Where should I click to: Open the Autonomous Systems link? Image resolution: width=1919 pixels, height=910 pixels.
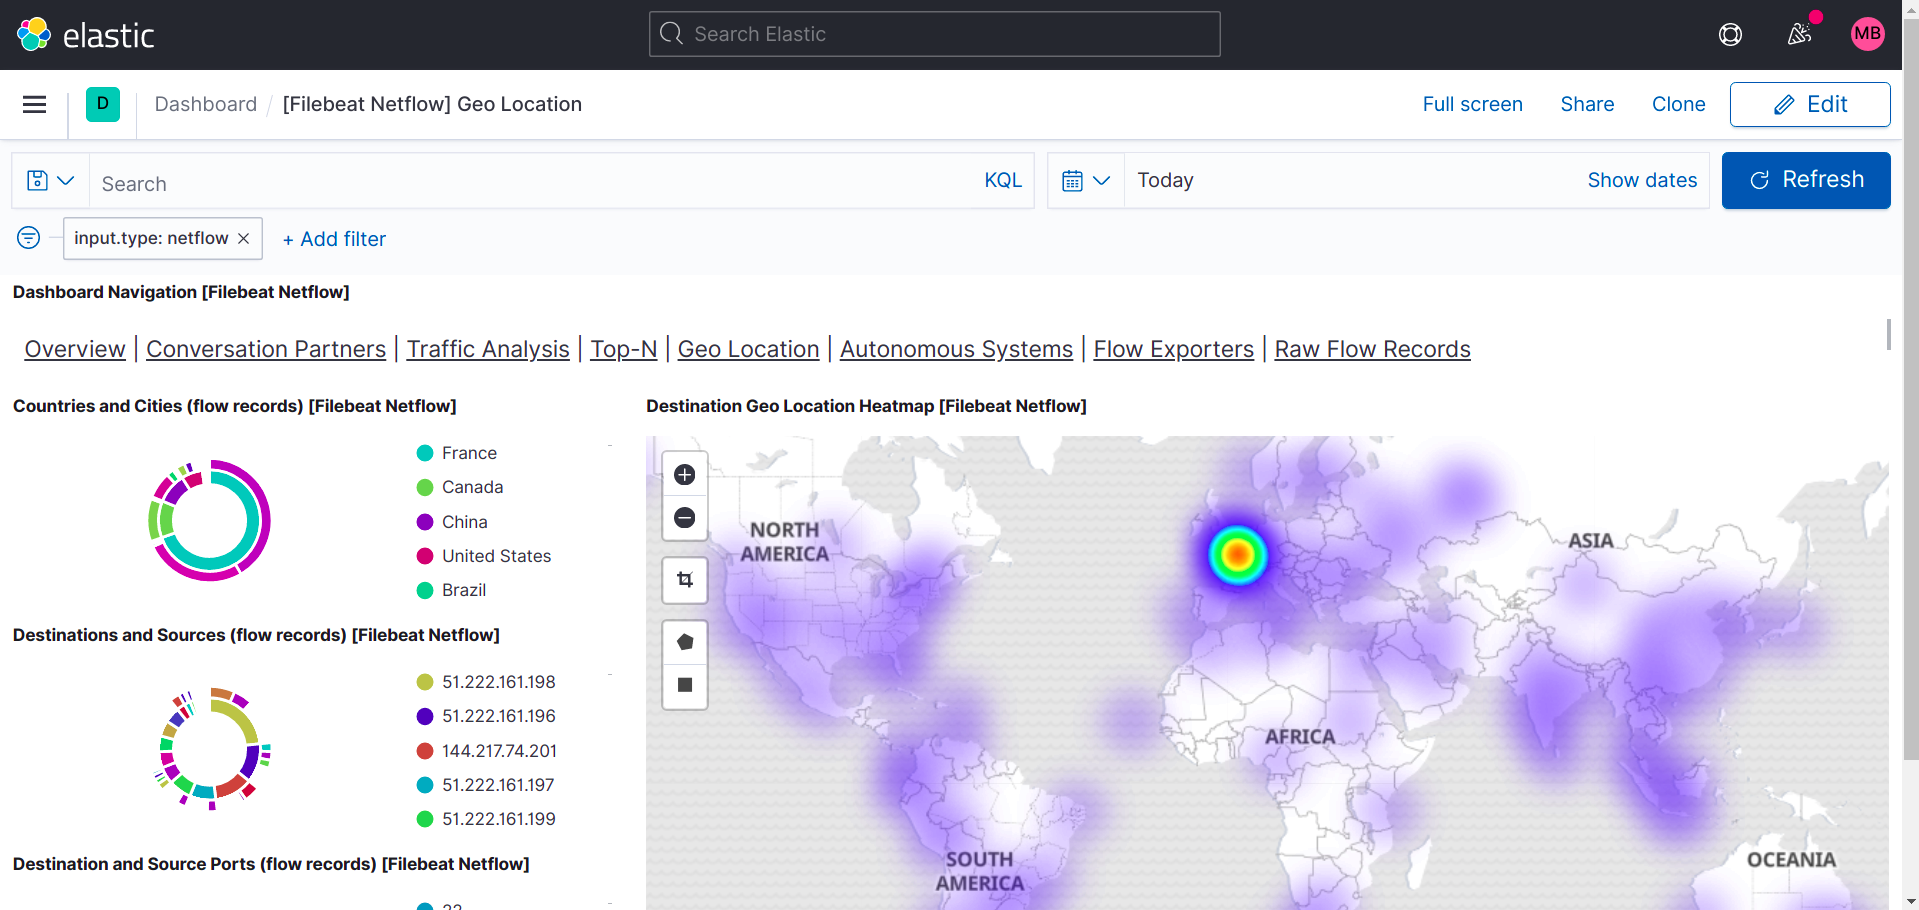click(956, 349)
